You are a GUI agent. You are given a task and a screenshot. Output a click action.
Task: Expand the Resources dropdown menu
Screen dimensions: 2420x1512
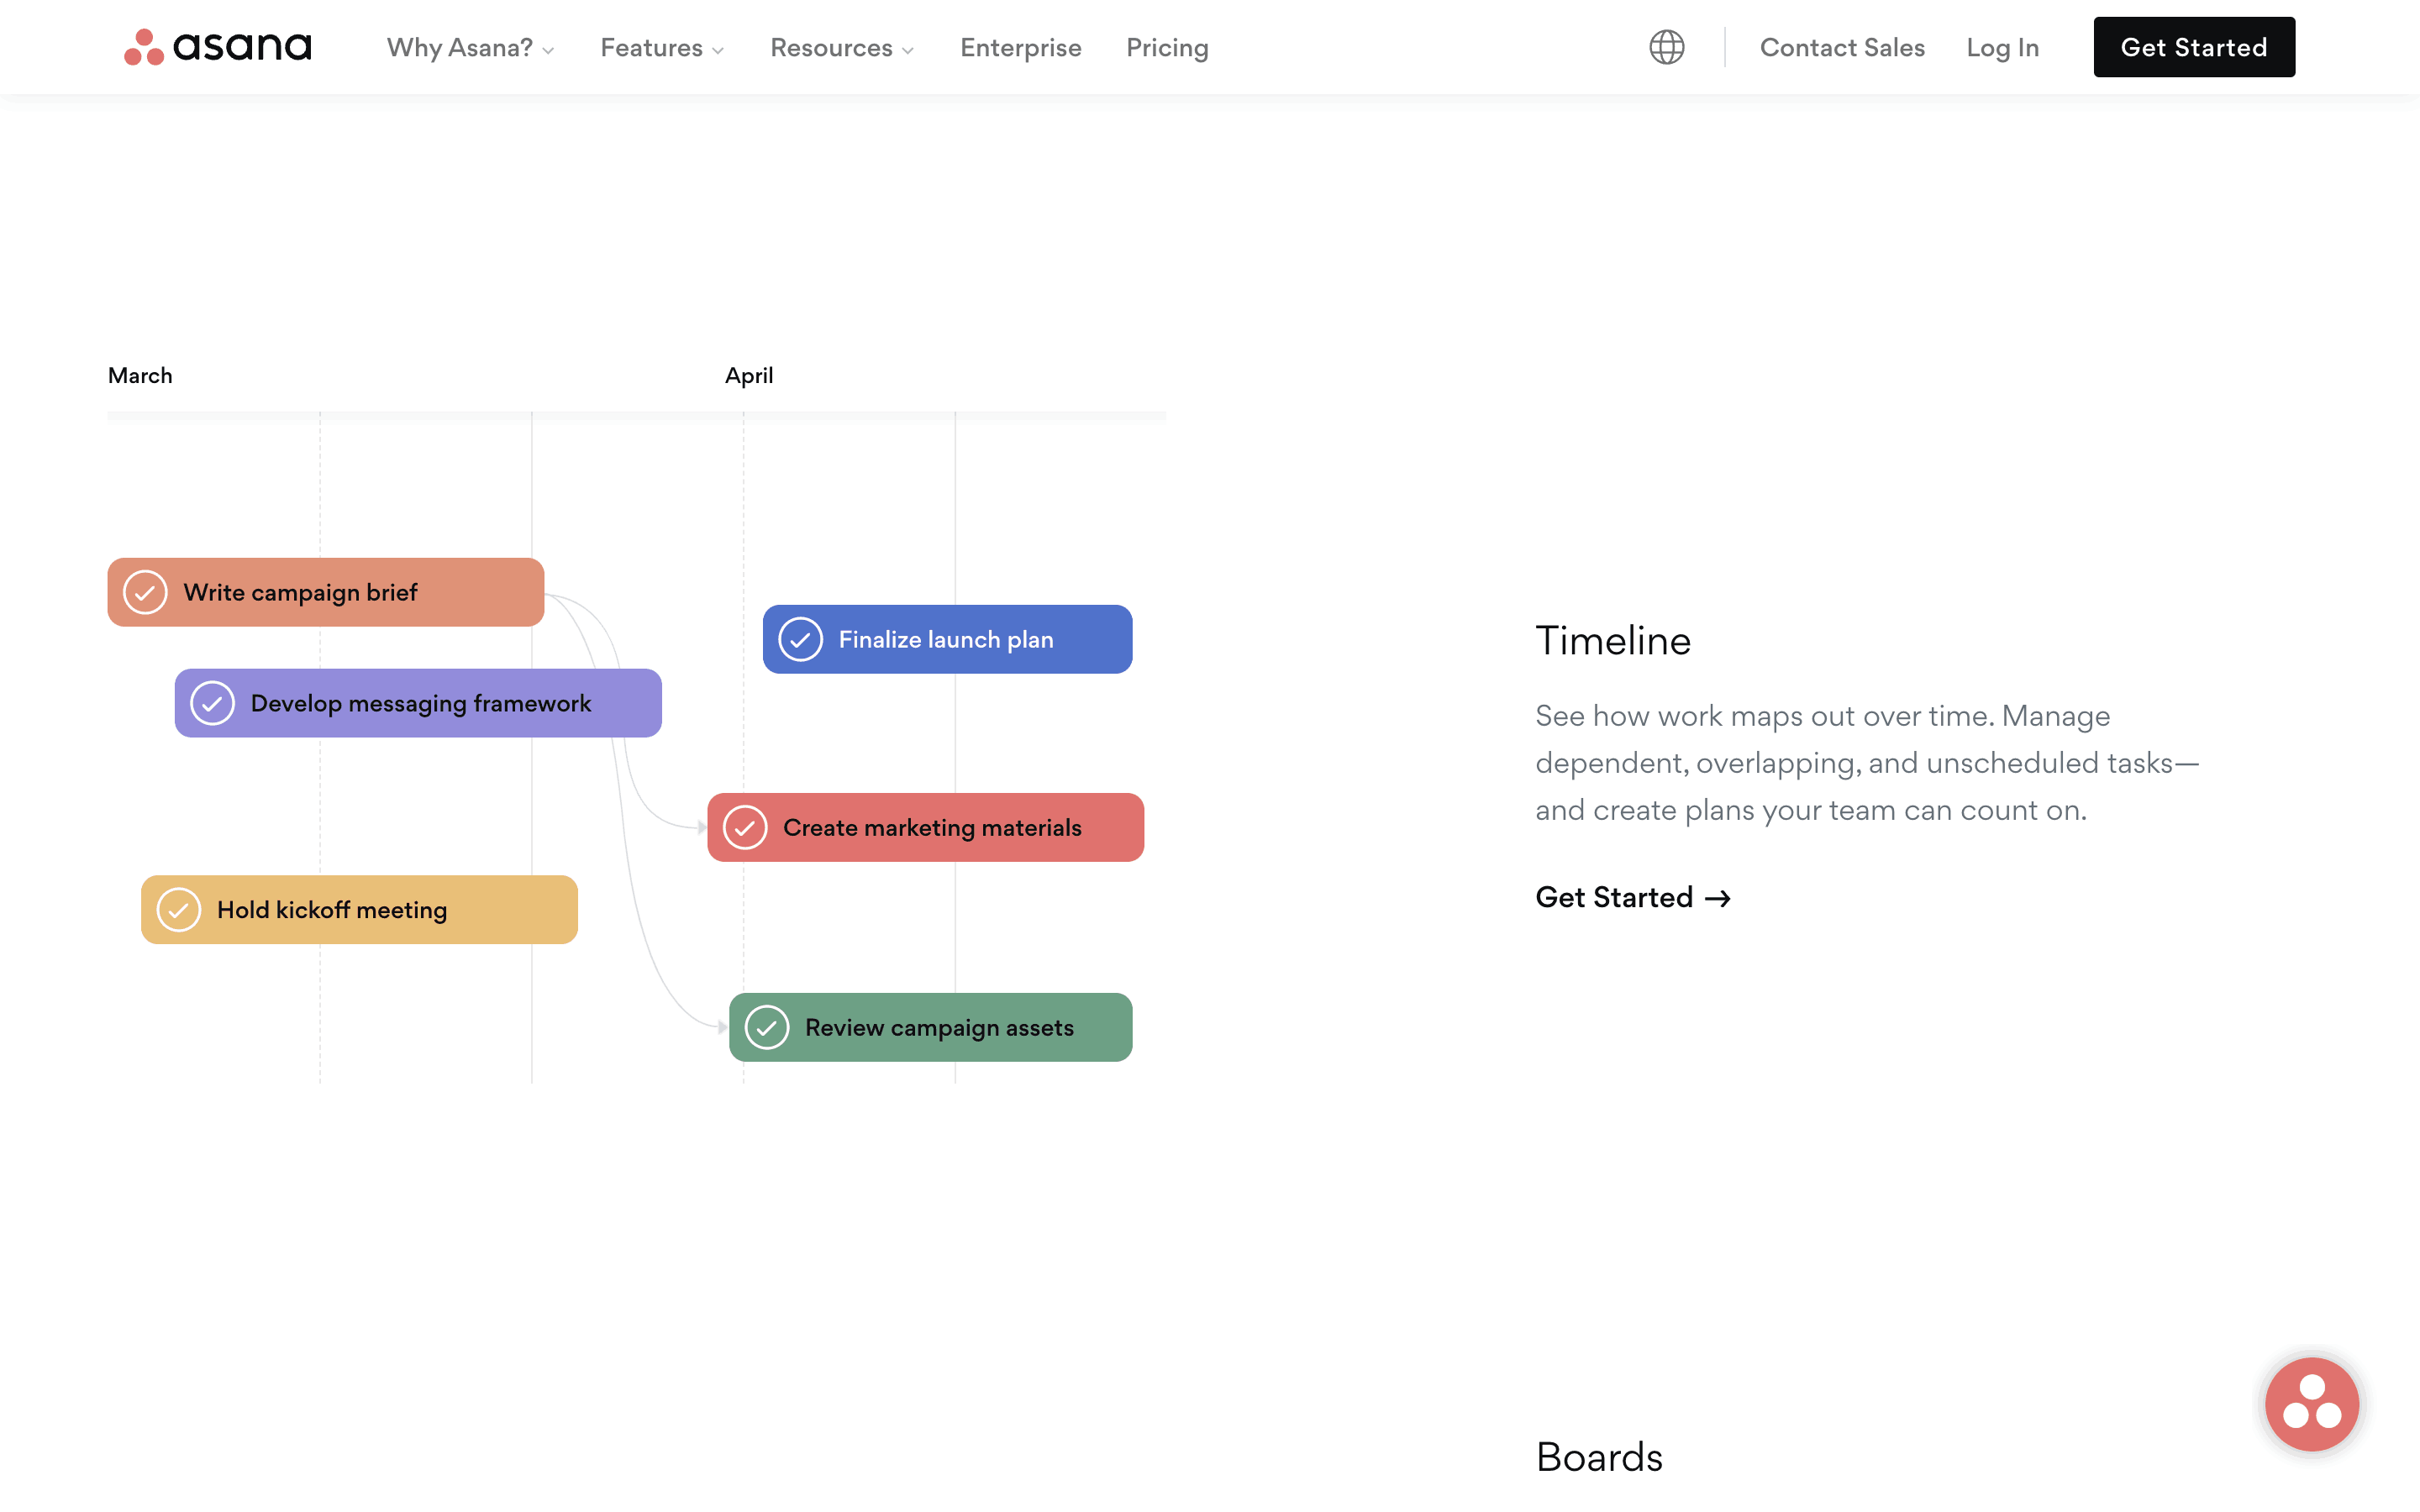pyautogui.click(x=842, y=47)
